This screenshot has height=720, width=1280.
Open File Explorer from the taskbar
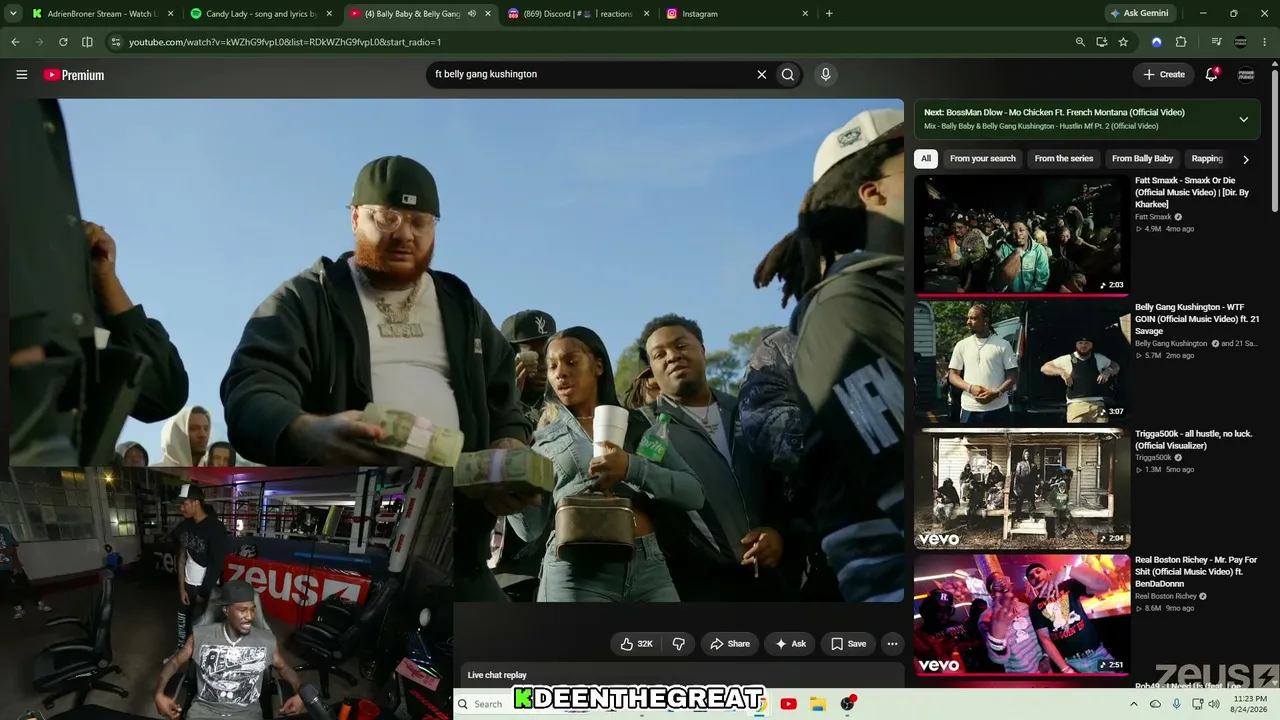click(817, 704)
